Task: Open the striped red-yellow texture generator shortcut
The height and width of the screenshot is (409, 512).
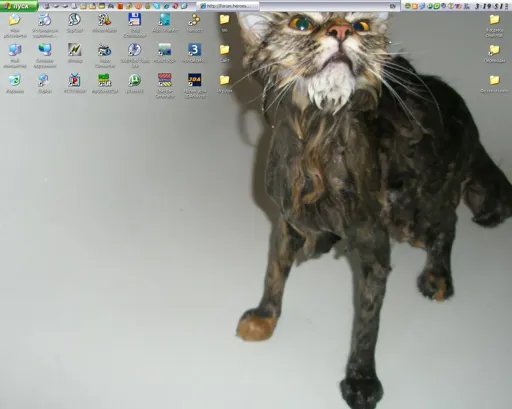Action: [x=165, y=80]
